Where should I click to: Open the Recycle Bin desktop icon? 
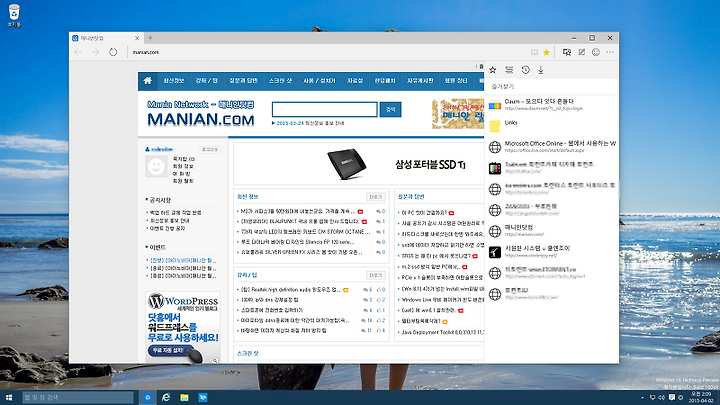point(14,15)
